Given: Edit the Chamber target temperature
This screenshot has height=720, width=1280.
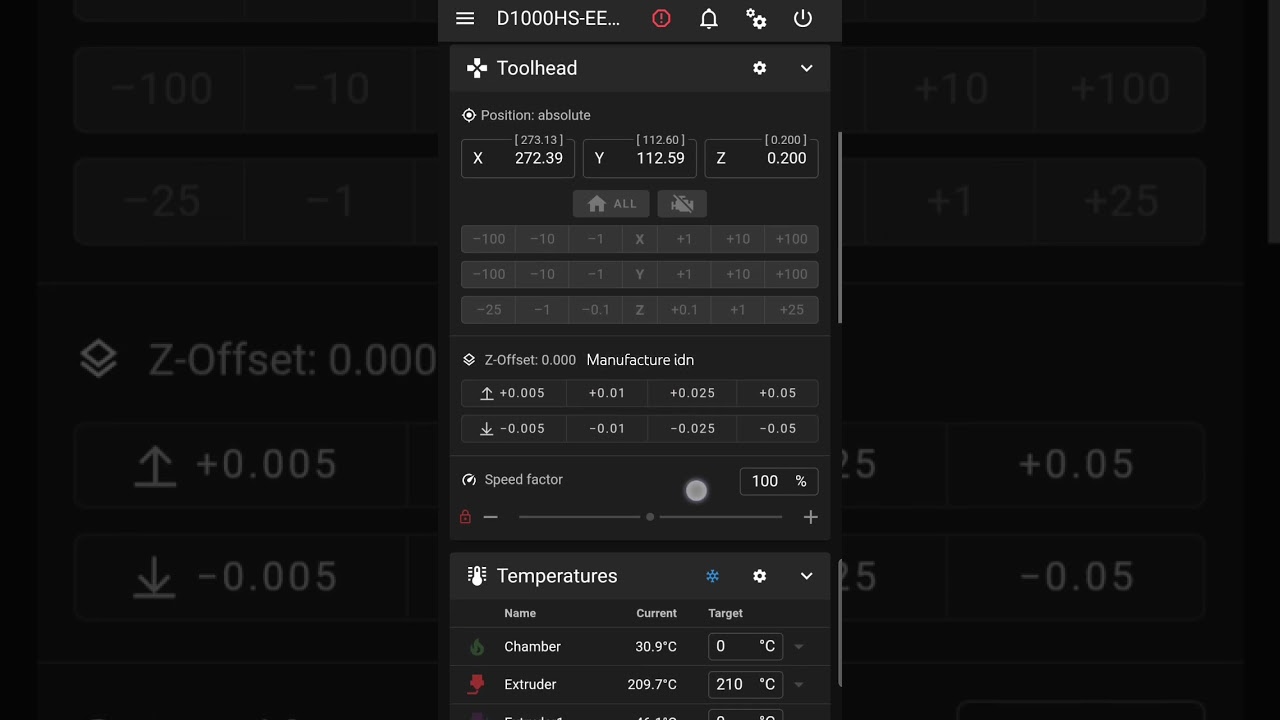Looking at the screenshot, I should point(745,646).
